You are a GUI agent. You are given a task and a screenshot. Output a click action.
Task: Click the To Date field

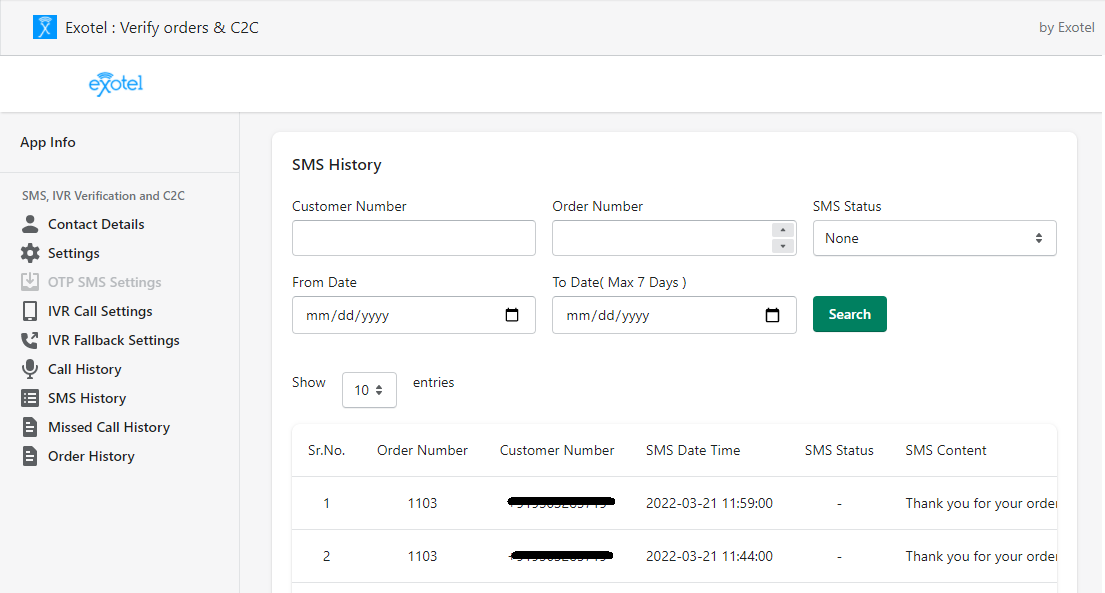pyautogui.click(x=674, y=315)
